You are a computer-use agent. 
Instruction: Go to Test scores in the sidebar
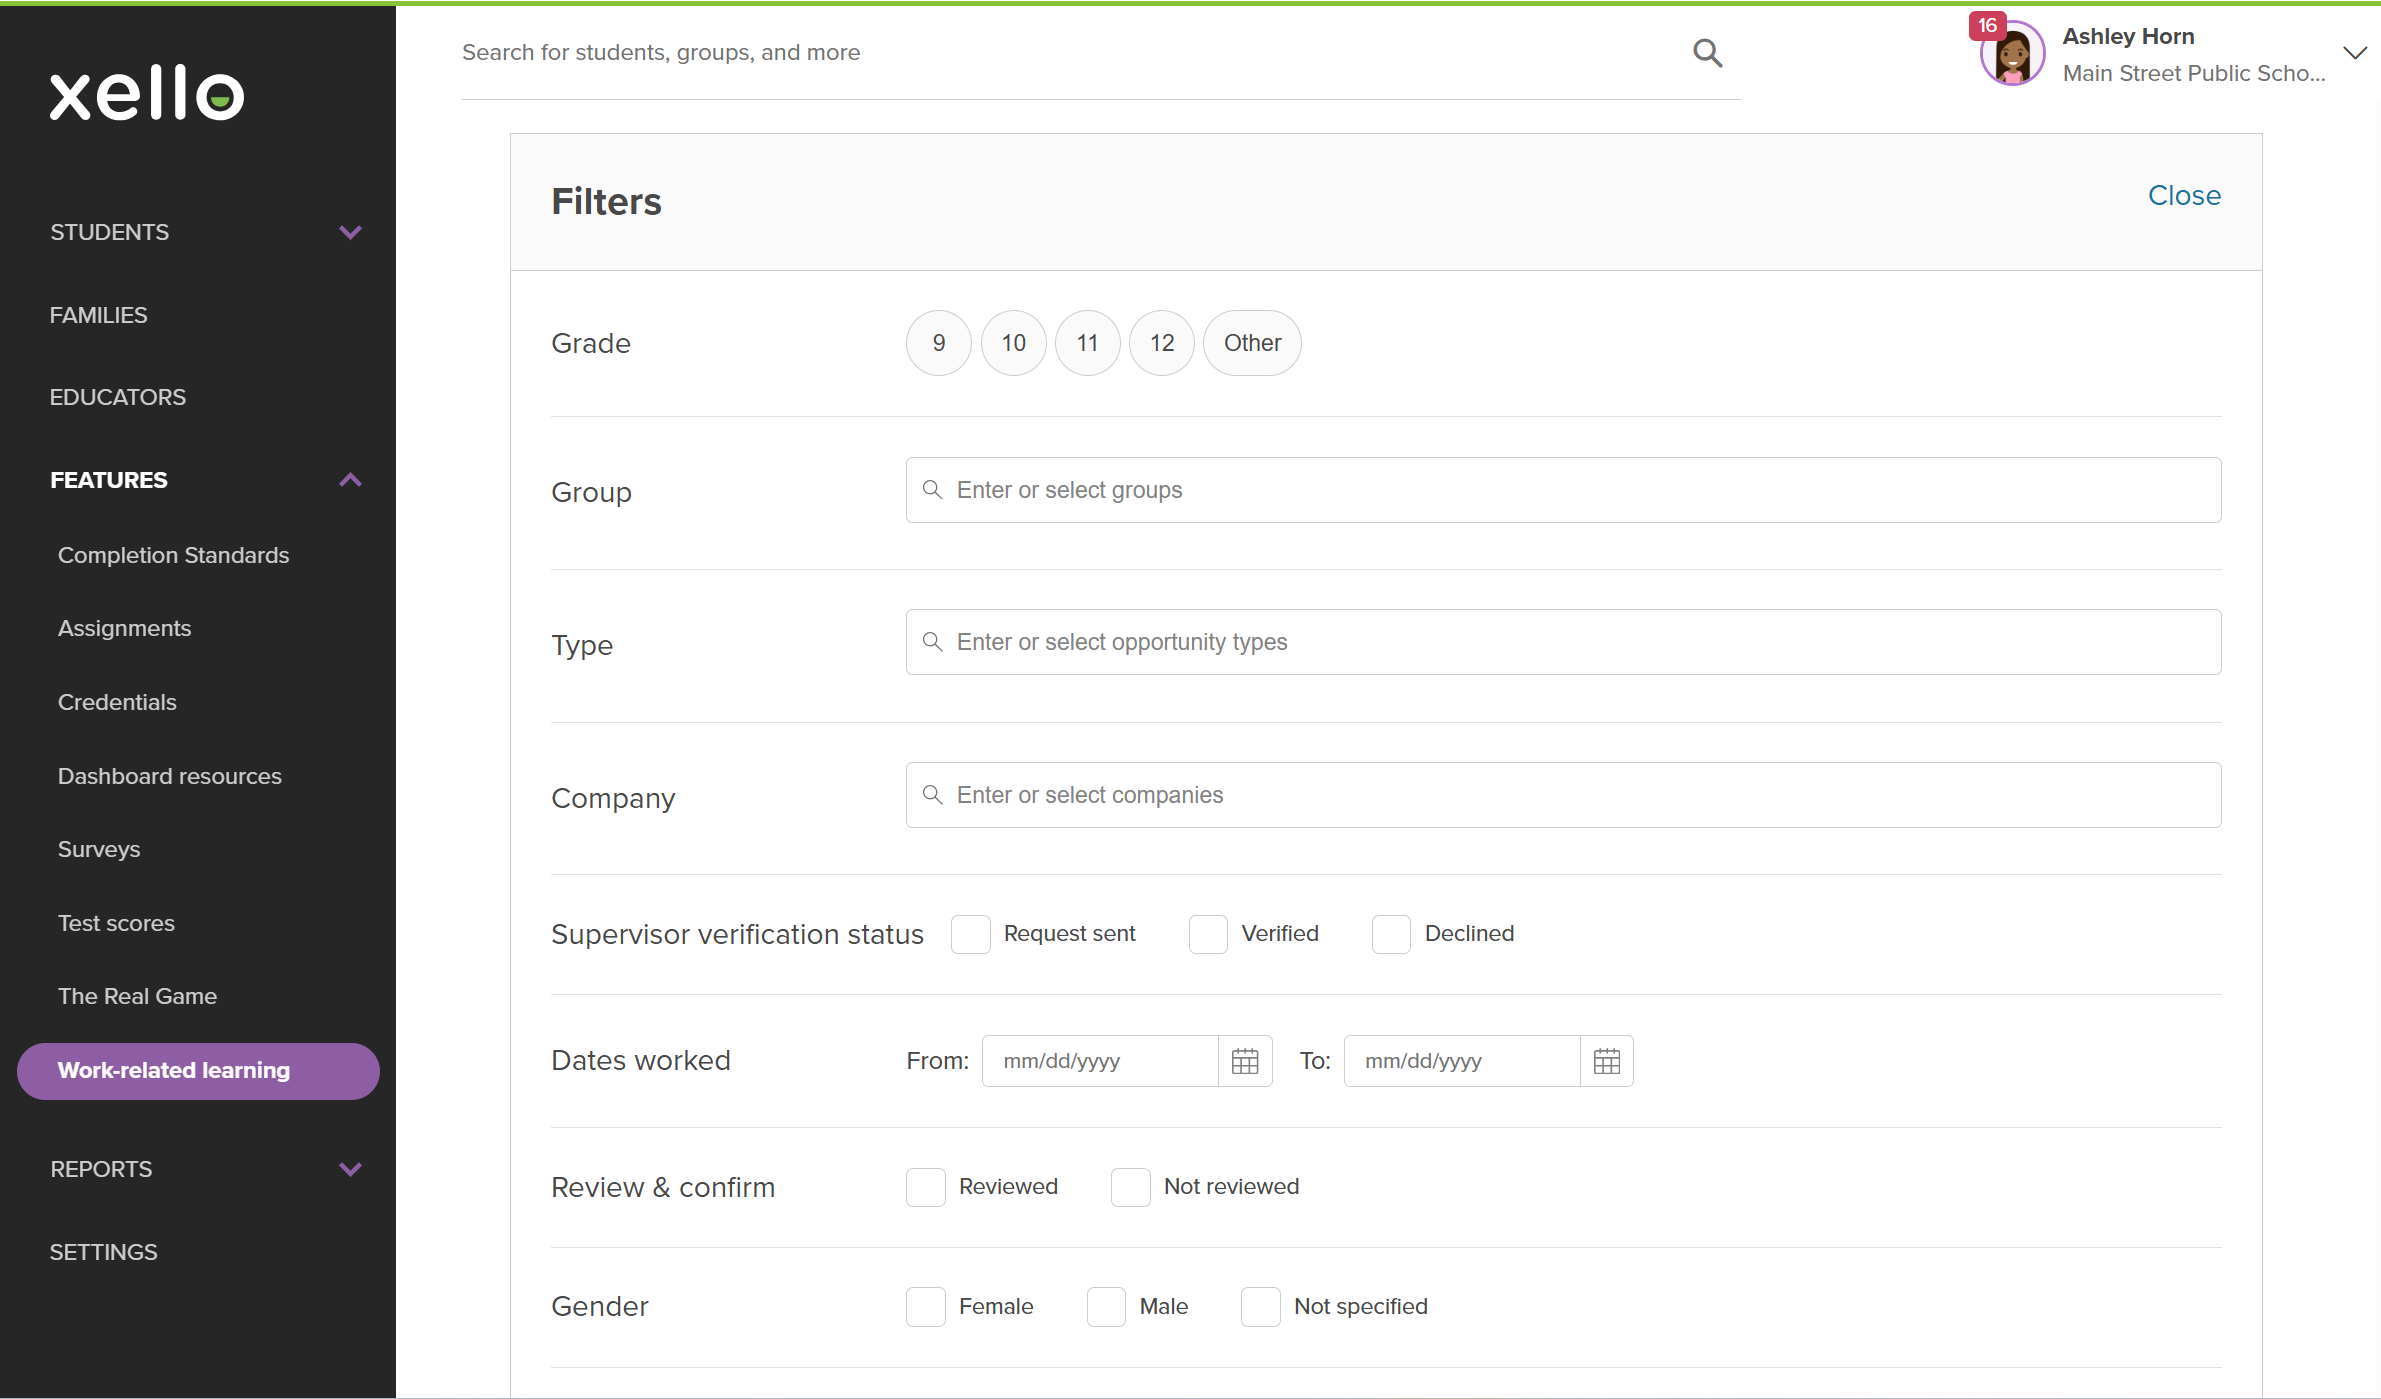coord(116,923)
